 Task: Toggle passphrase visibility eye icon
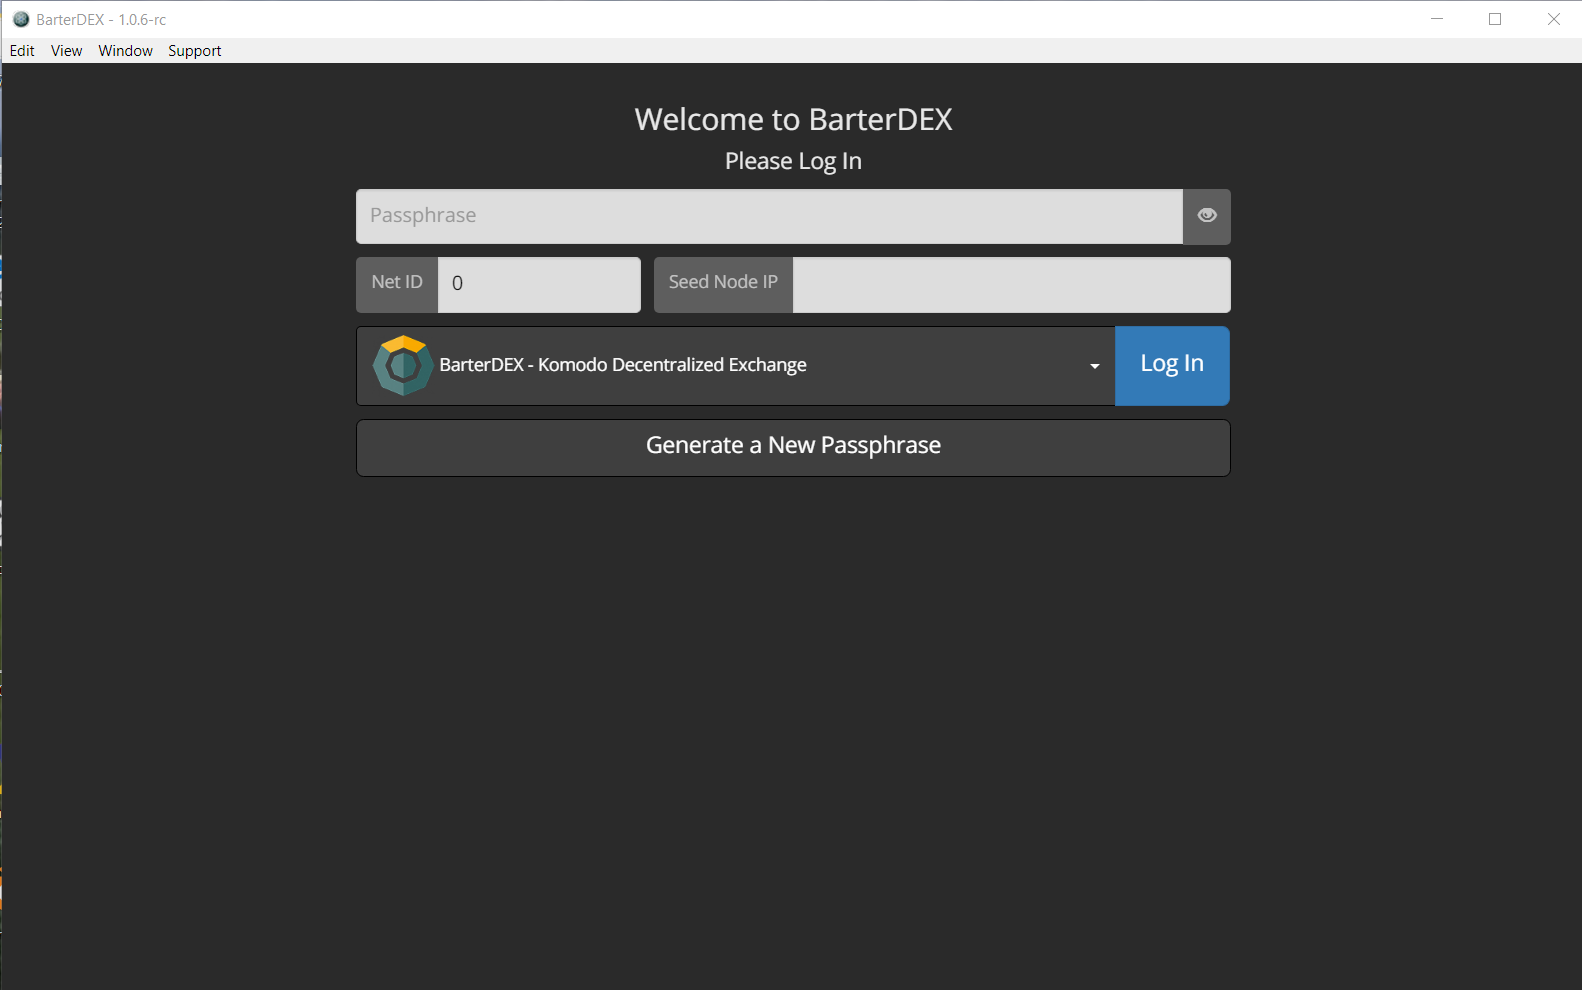coord(1207,216)
